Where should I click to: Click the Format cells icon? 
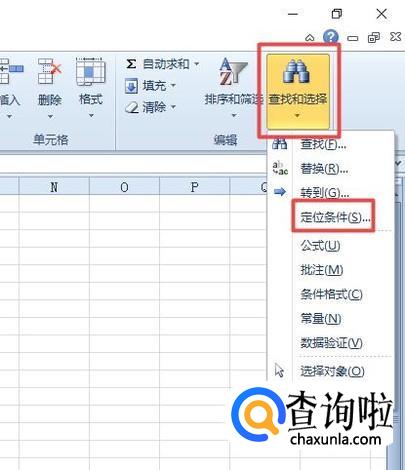90,71
